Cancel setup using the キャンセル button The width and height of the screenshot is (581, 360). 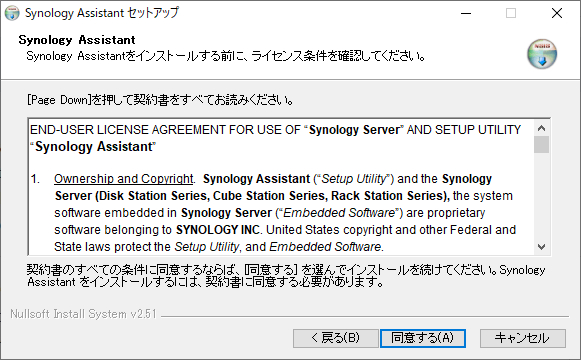pyautogui.click(x=523, y=338)
